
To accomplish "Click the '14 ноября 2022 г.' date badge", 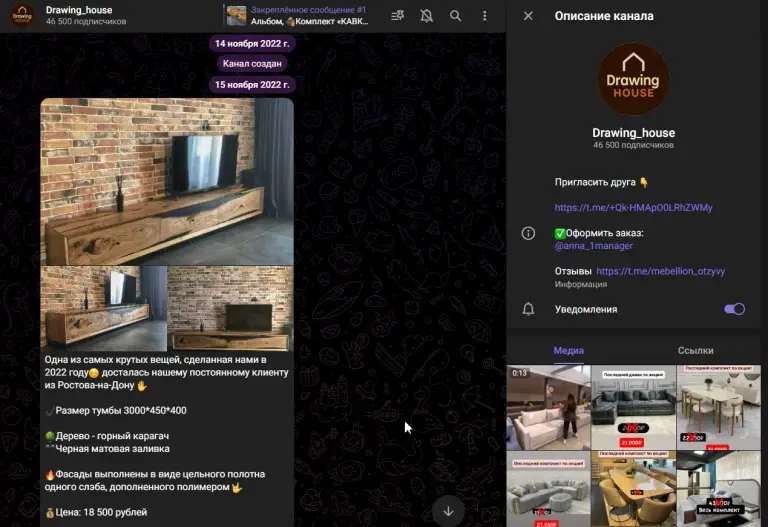I will click(x=252, y=44).
